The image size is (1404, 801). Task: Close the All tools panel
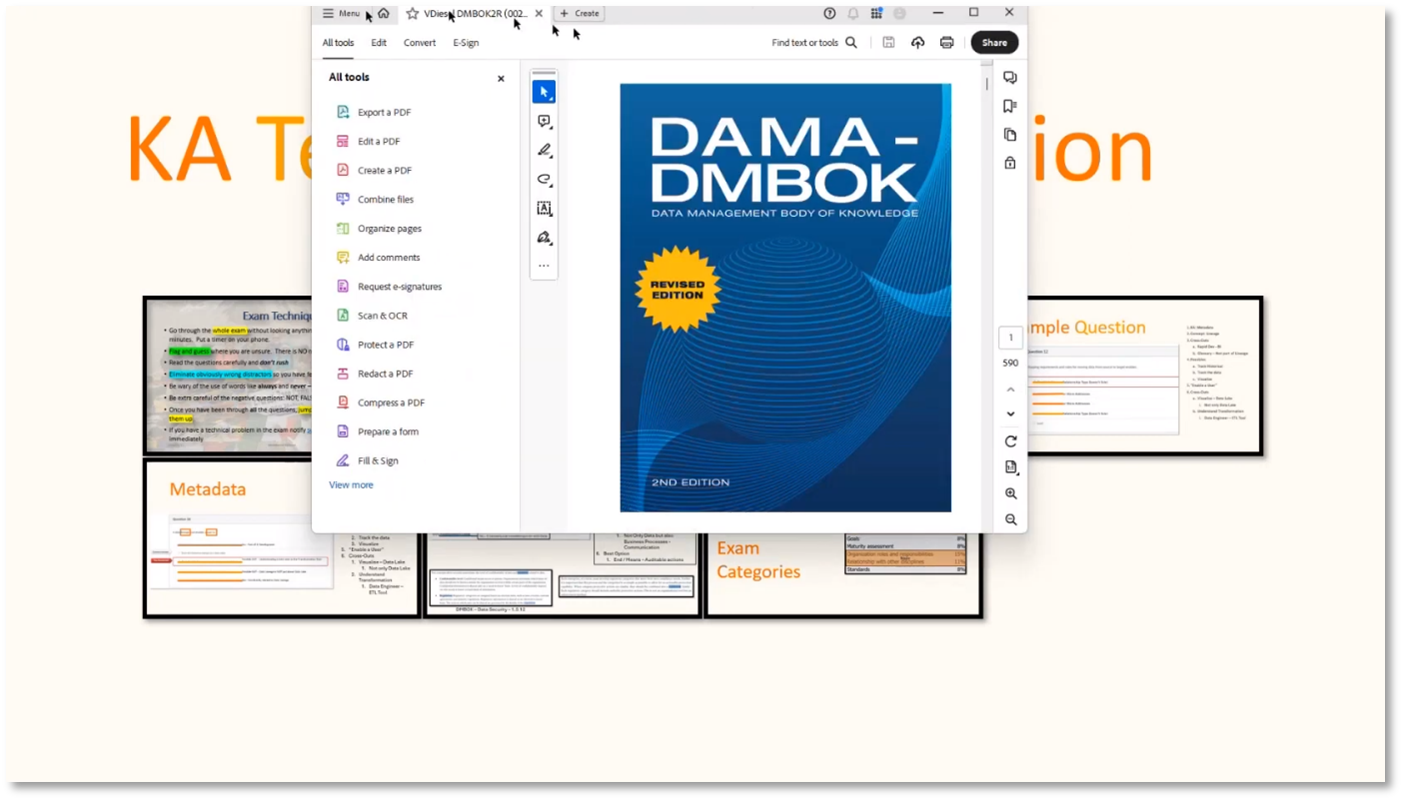click(501, 78)
